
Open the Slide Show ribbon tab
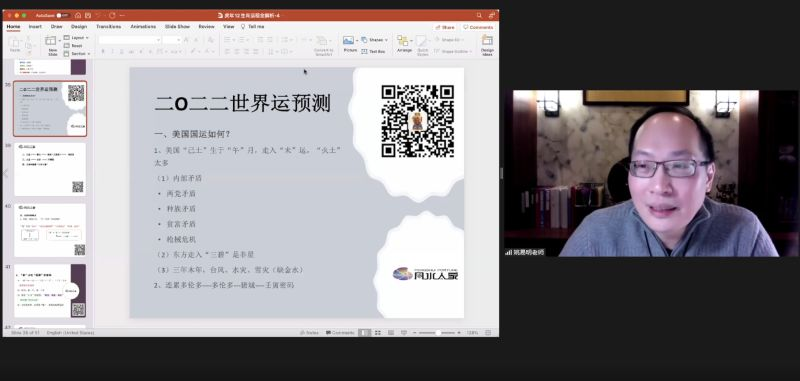(177, 27)
